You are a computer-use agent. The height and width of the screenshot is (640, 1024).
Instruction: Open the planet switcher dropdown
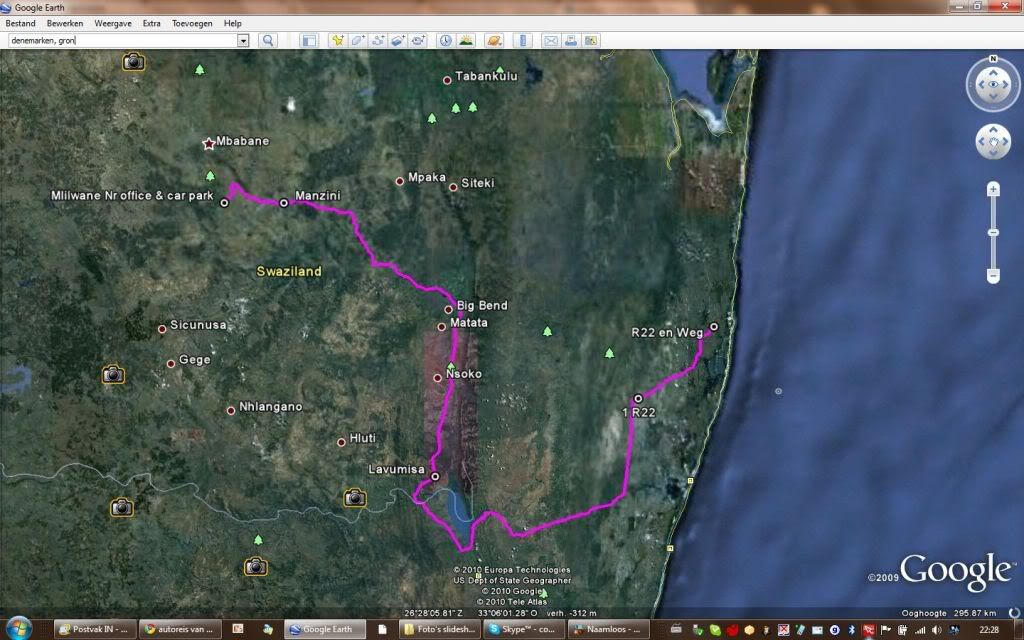point(494,41)
